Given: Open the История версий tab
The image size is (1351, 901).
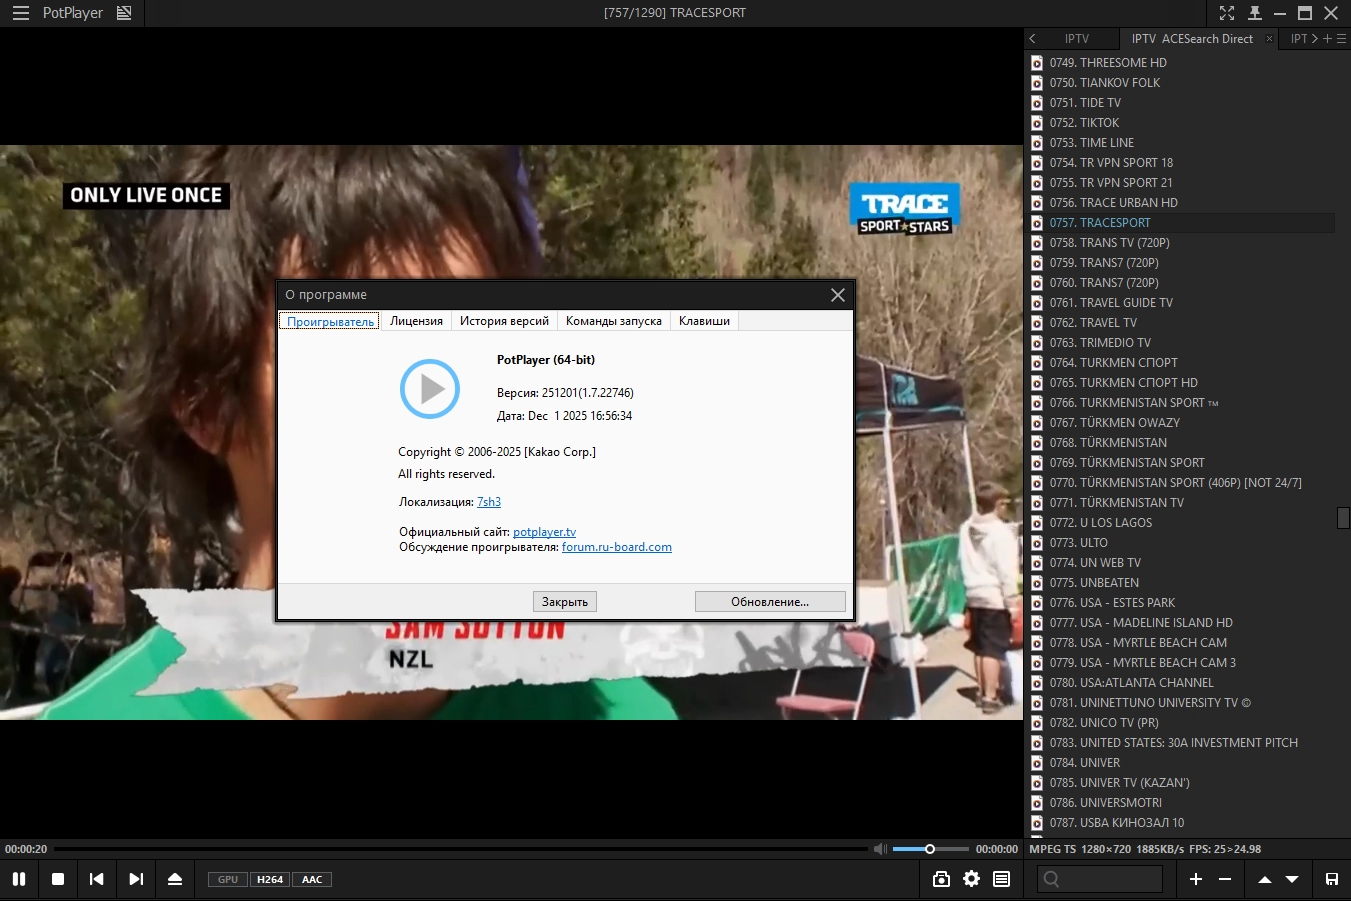Looking at the screenshot, I should [504, 321].
